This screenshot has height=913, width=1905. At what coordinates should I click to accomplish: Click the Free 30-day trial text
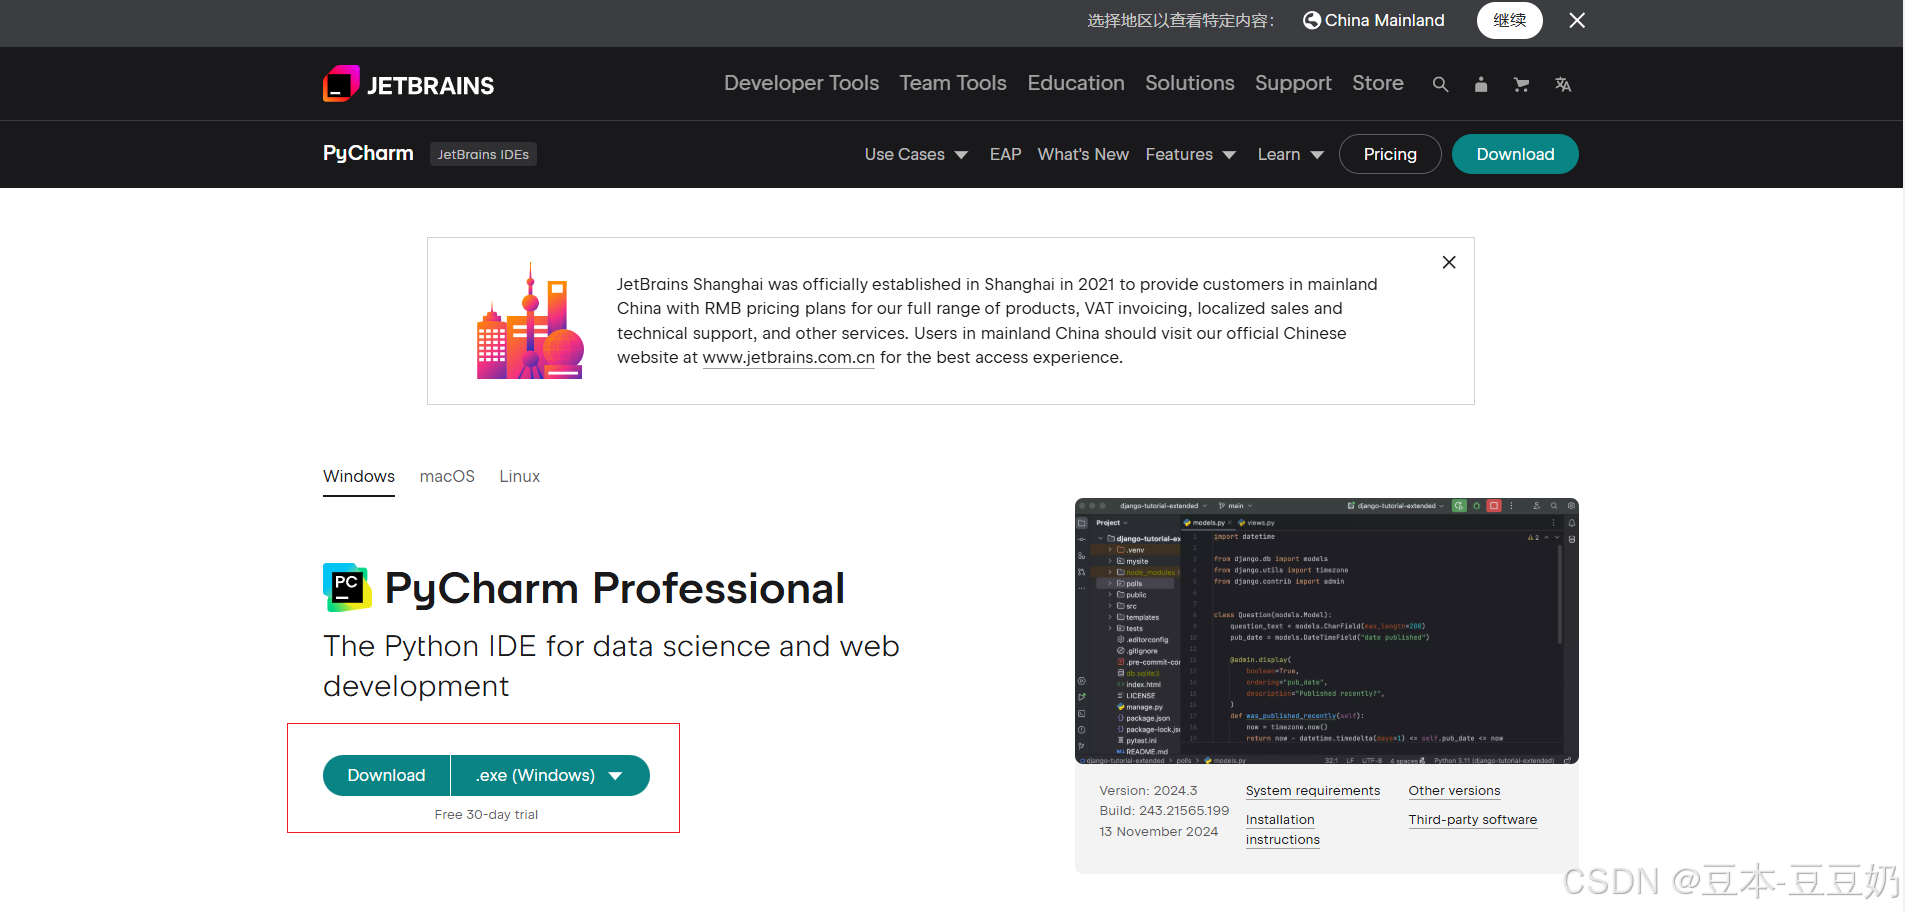click(486, 815)
